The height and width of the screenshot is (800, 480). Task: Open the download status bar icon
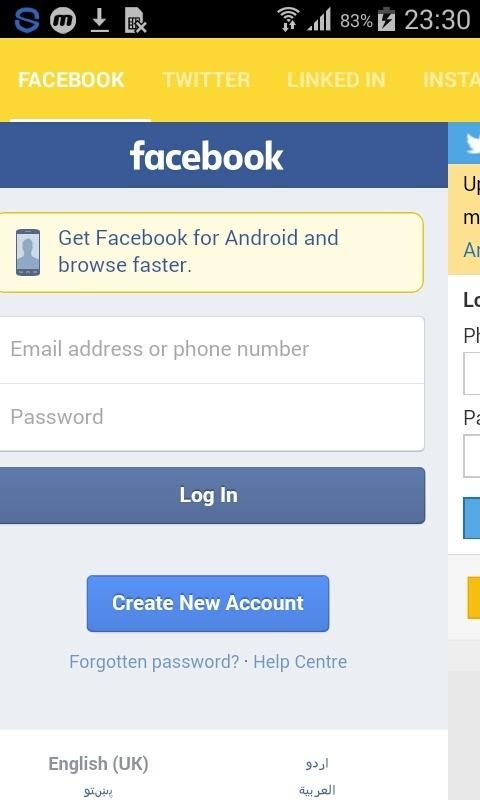tap(99, 20)
